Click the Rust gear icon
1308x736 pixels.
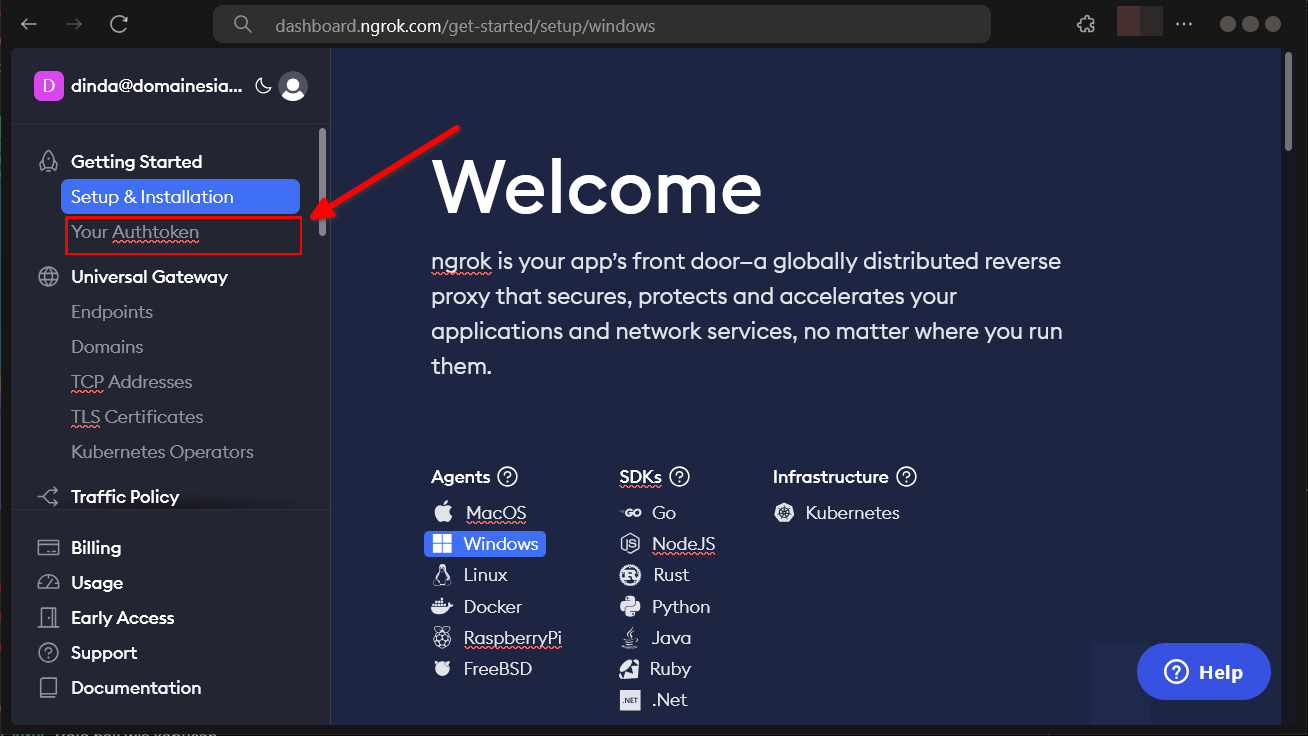pyautogui.click(x=630, y=575)
